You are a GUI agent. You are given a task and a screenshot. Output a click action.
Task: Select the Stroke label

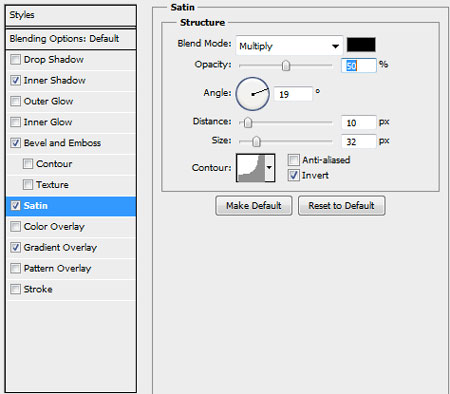pyautogui.click(x=38, y=289)
